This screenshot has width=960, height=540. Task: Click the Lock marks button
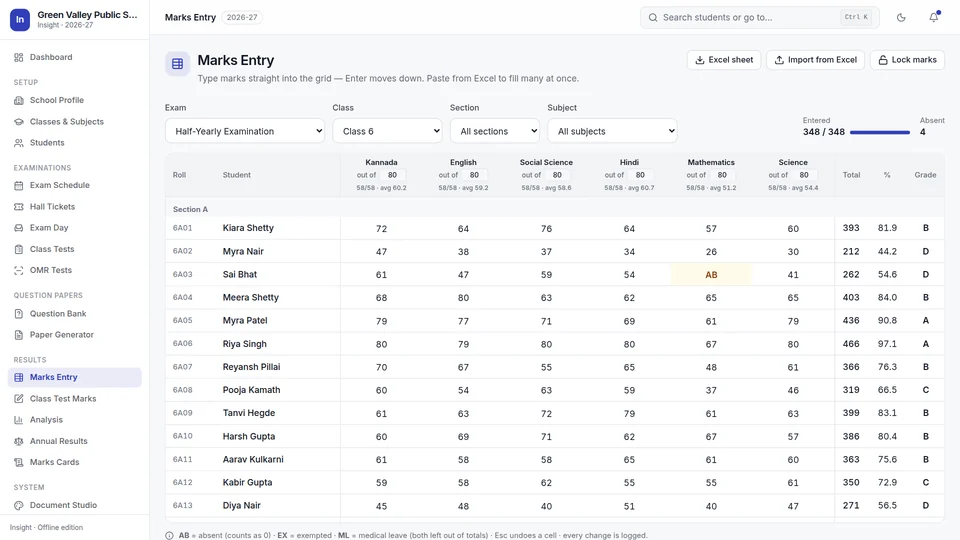coord(907,60)
